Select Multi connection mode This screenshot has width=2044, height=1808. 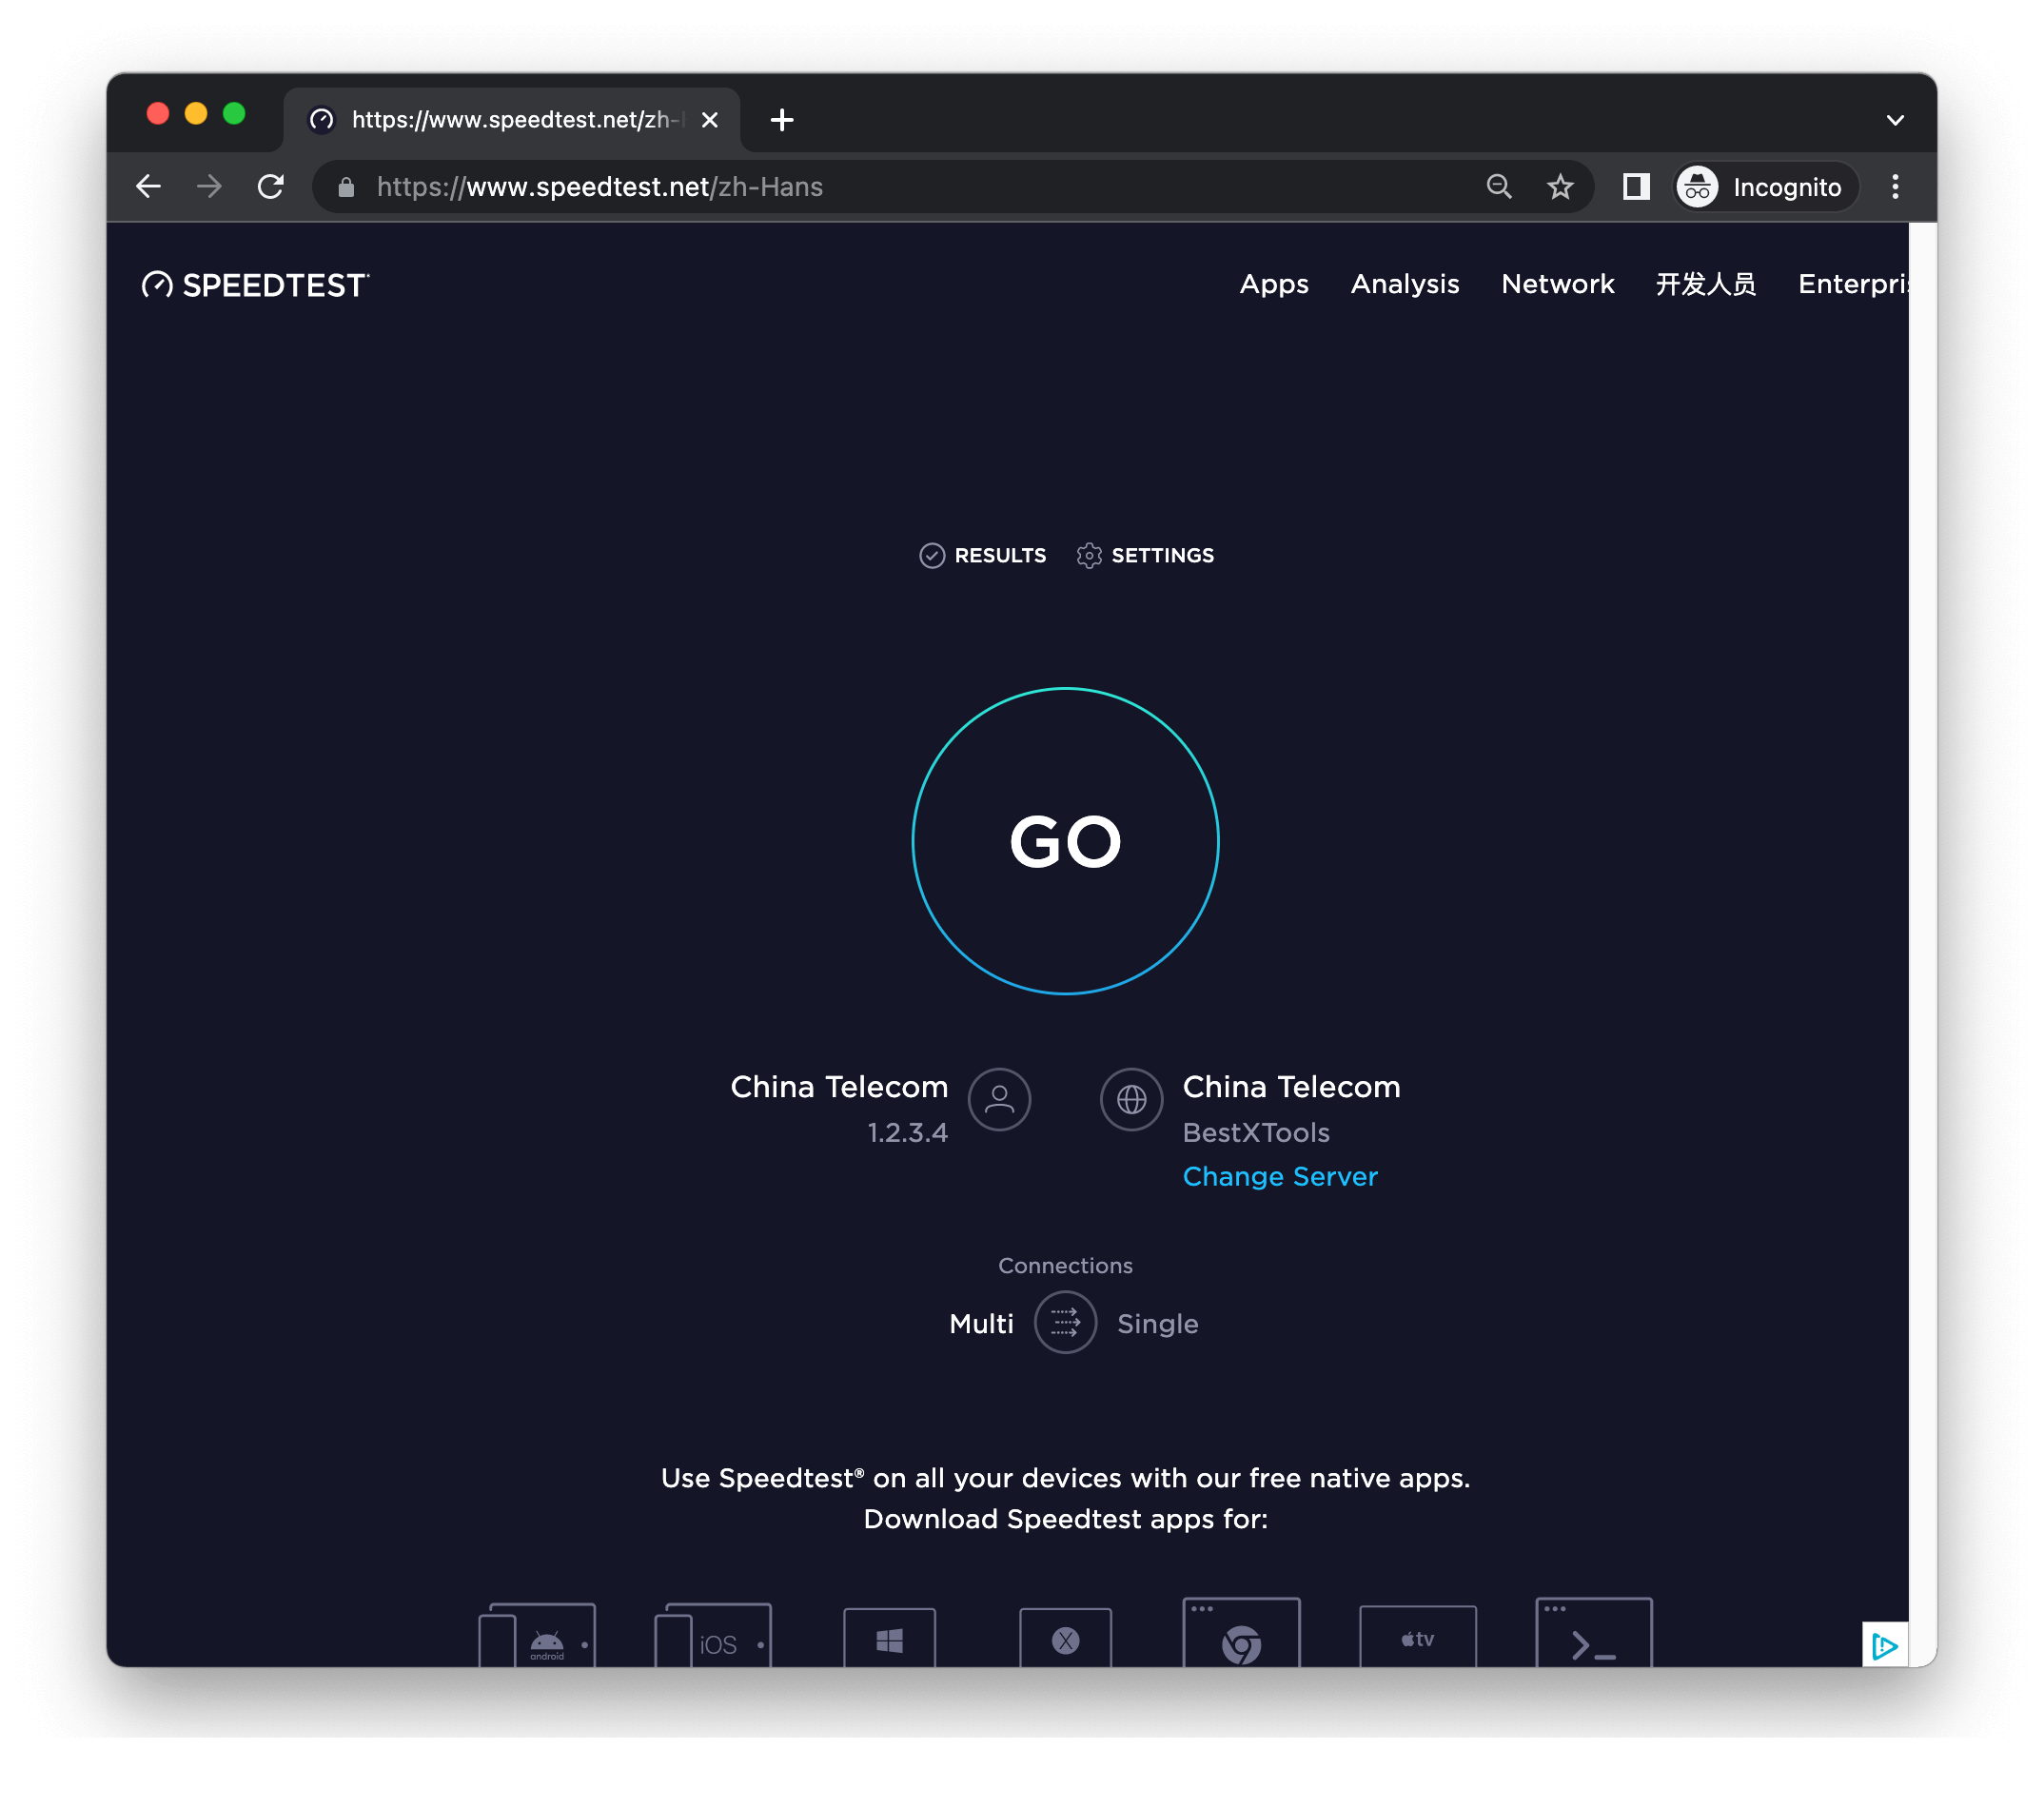(x=981, y=1323)
